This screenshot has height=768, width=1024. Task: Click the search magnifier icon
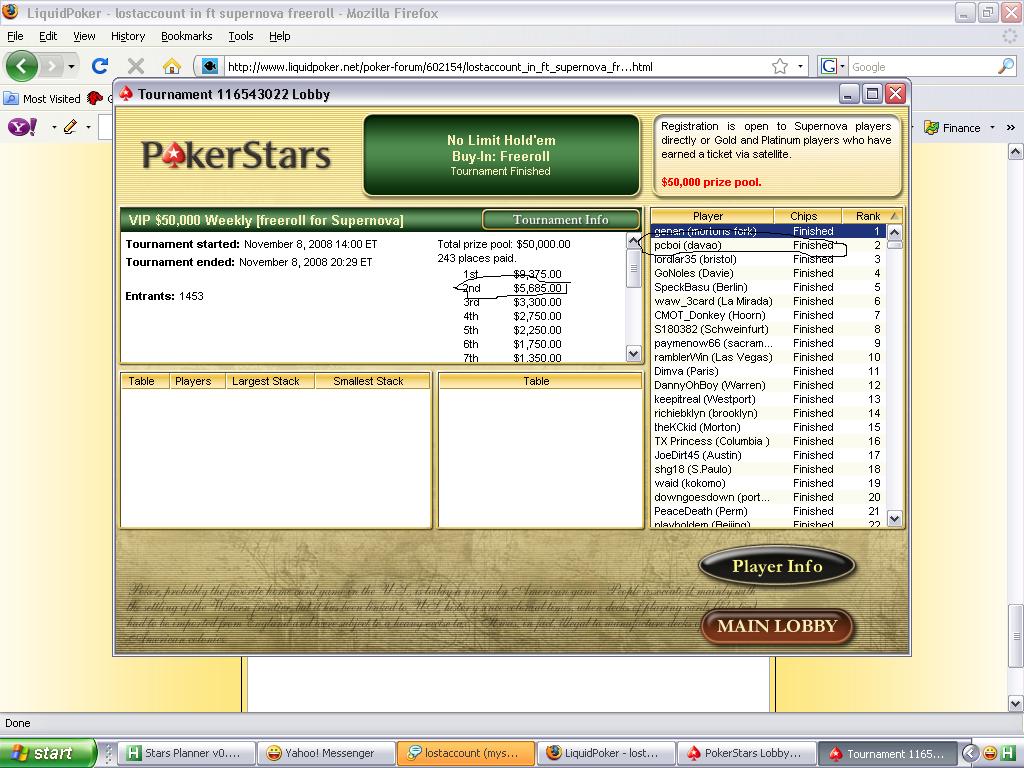tap(1006, 67)
